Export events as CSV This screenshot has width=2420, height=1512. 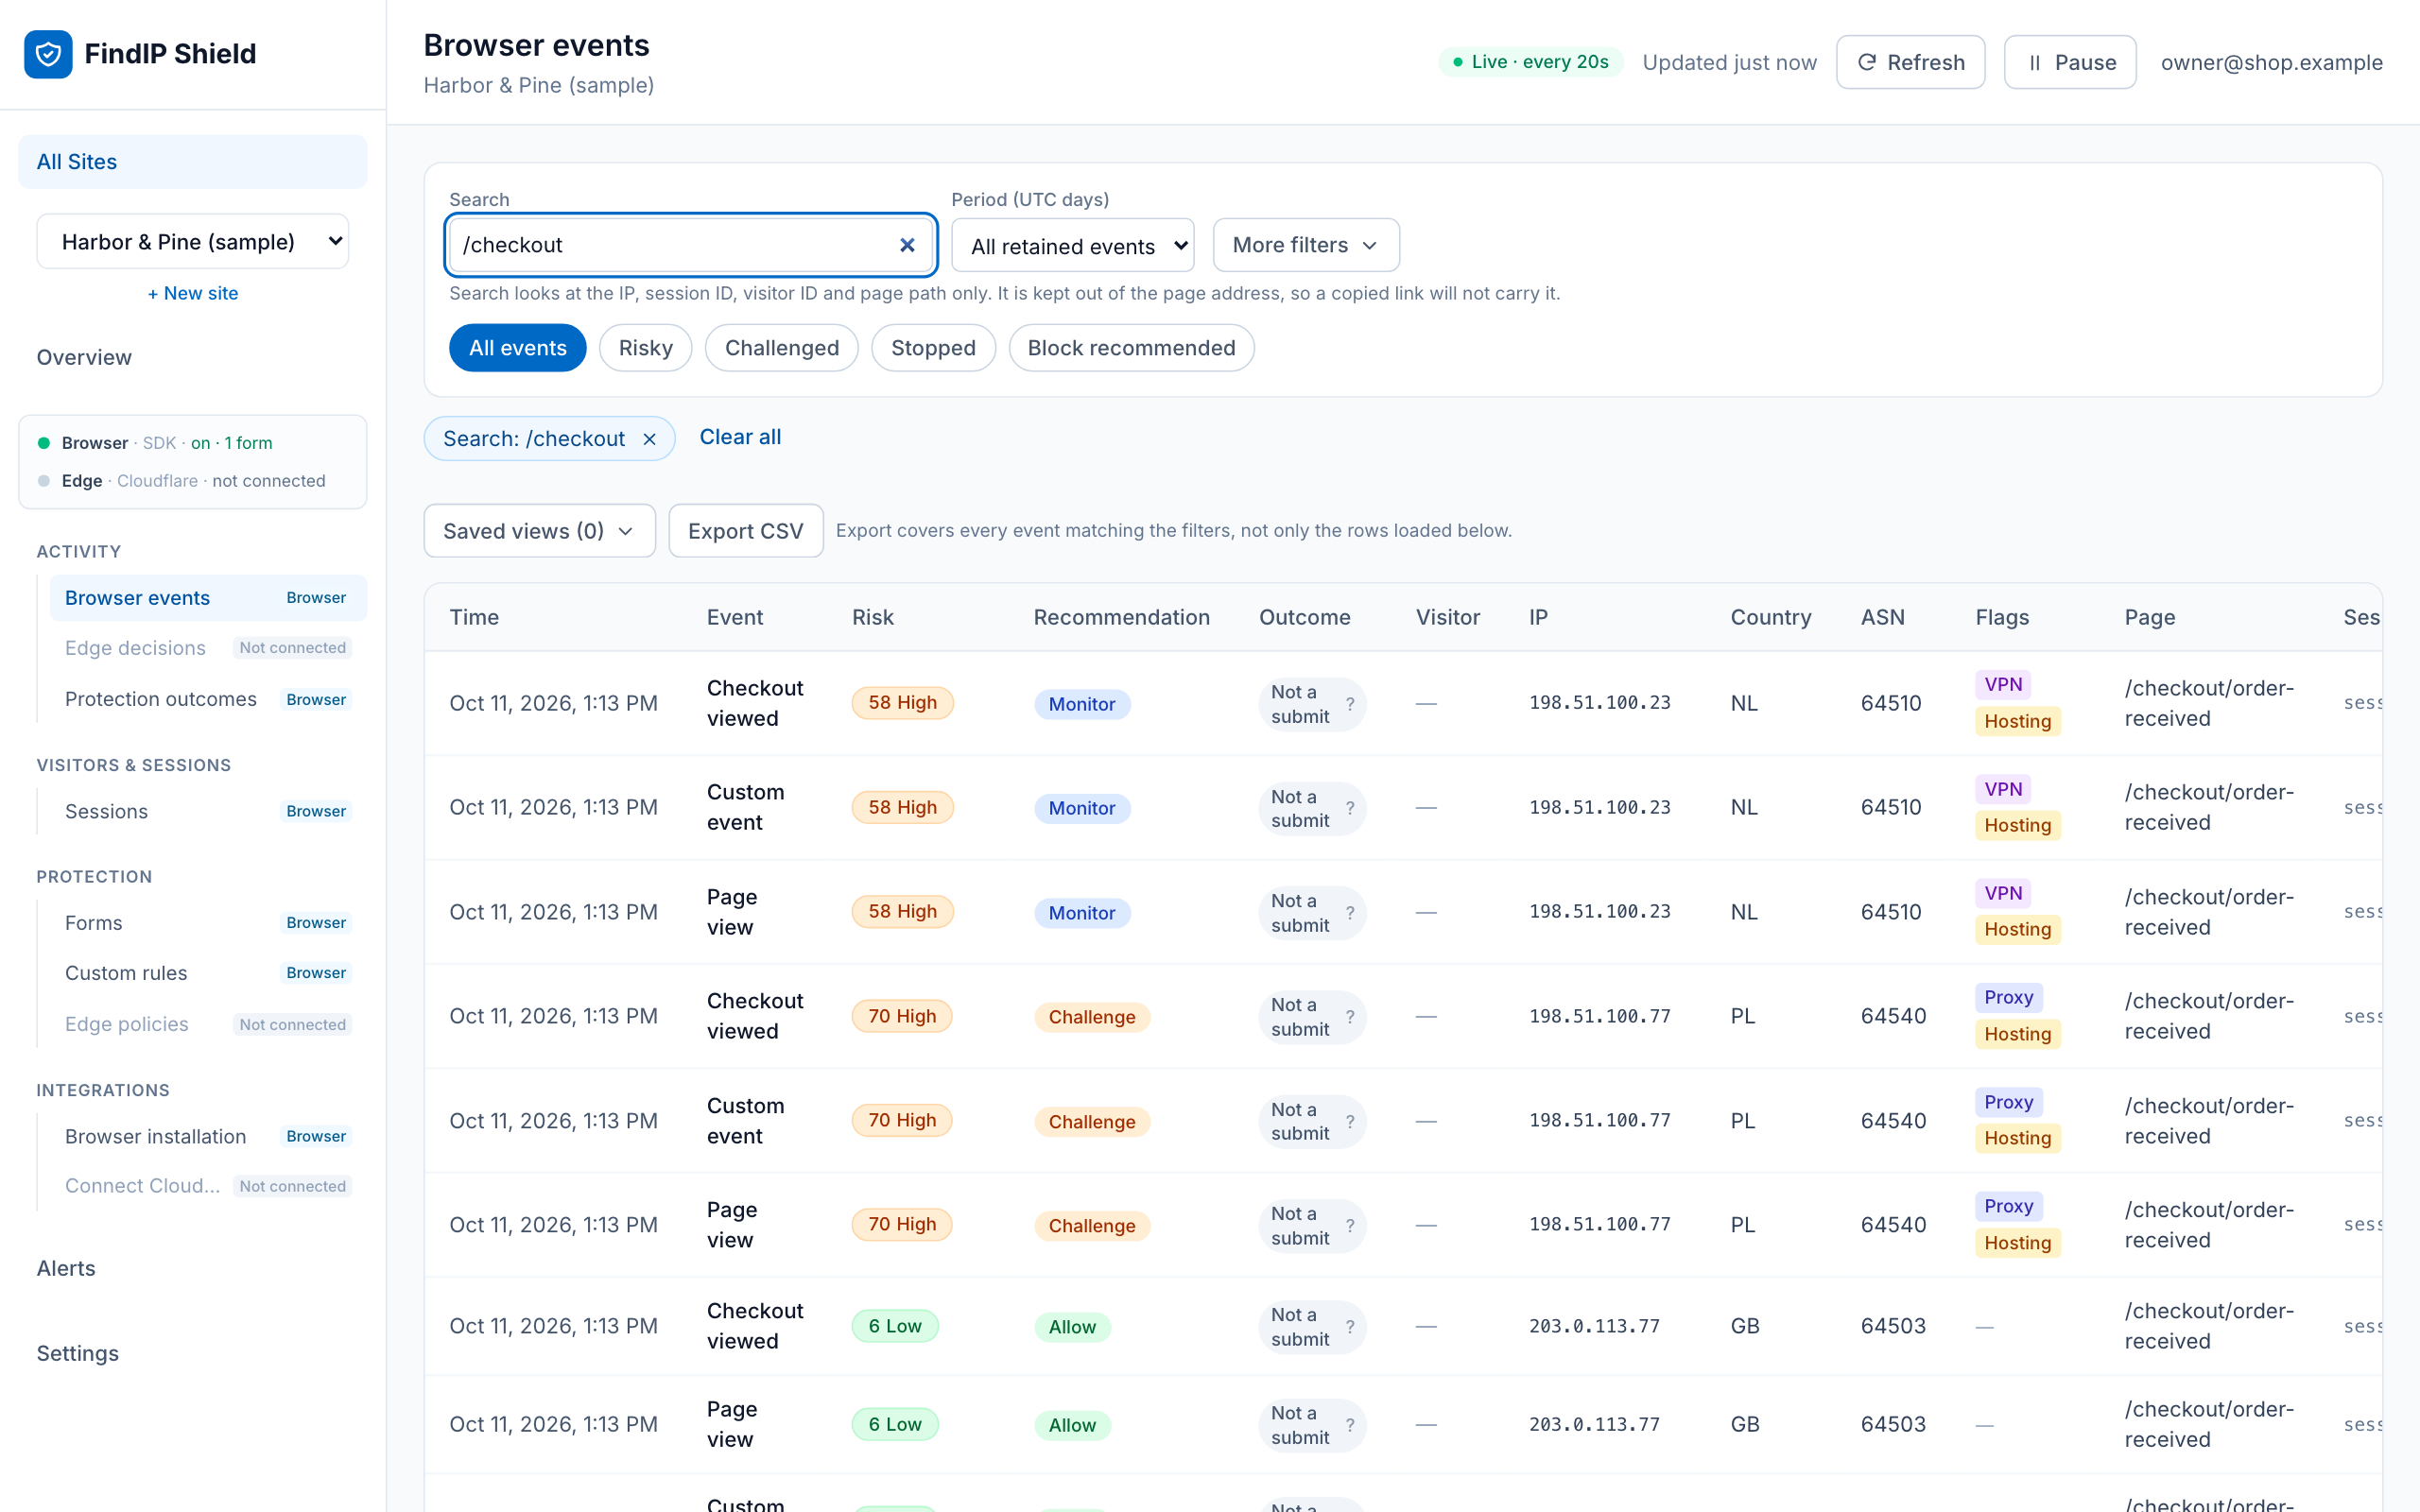[745, 531]
